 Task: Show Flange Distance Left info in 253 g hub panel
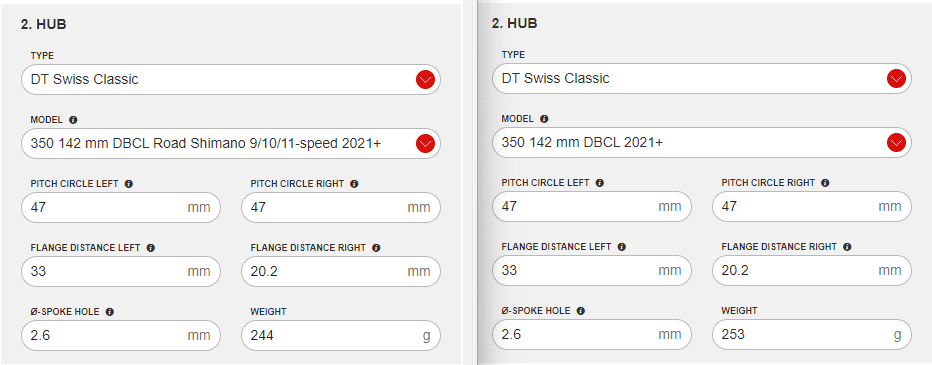[x=621, y=247]
